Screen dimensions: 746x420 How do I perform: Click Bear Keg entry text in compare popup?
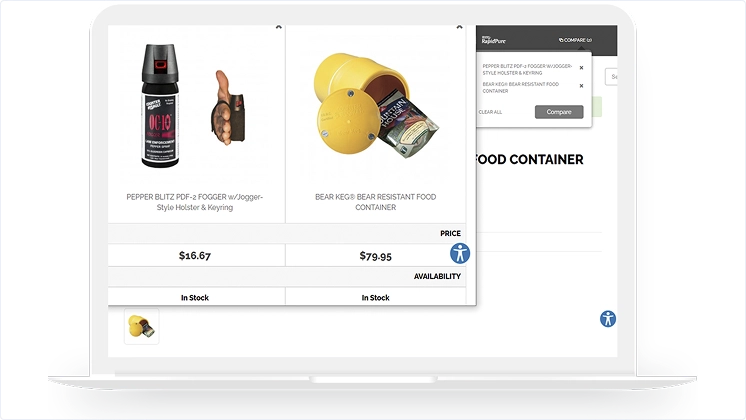[520, 88]
